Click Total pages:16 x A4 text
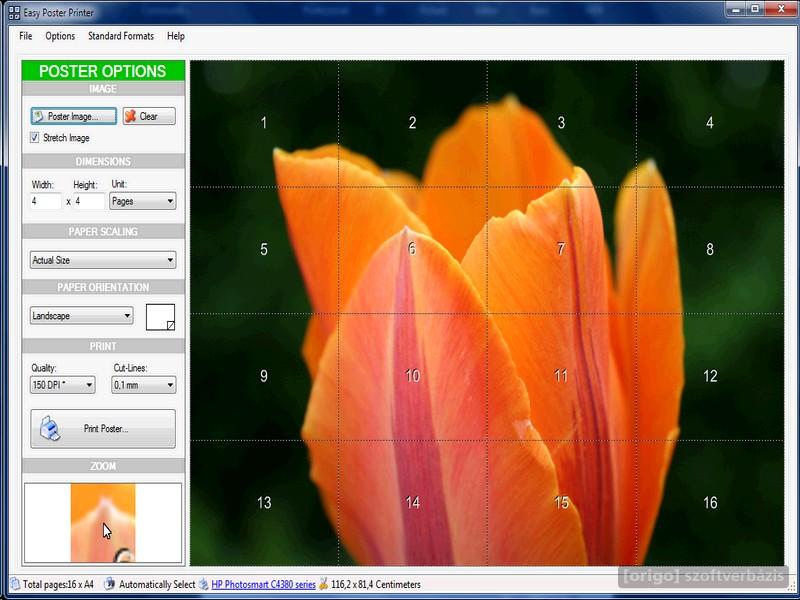 click(x=58, y=584)
